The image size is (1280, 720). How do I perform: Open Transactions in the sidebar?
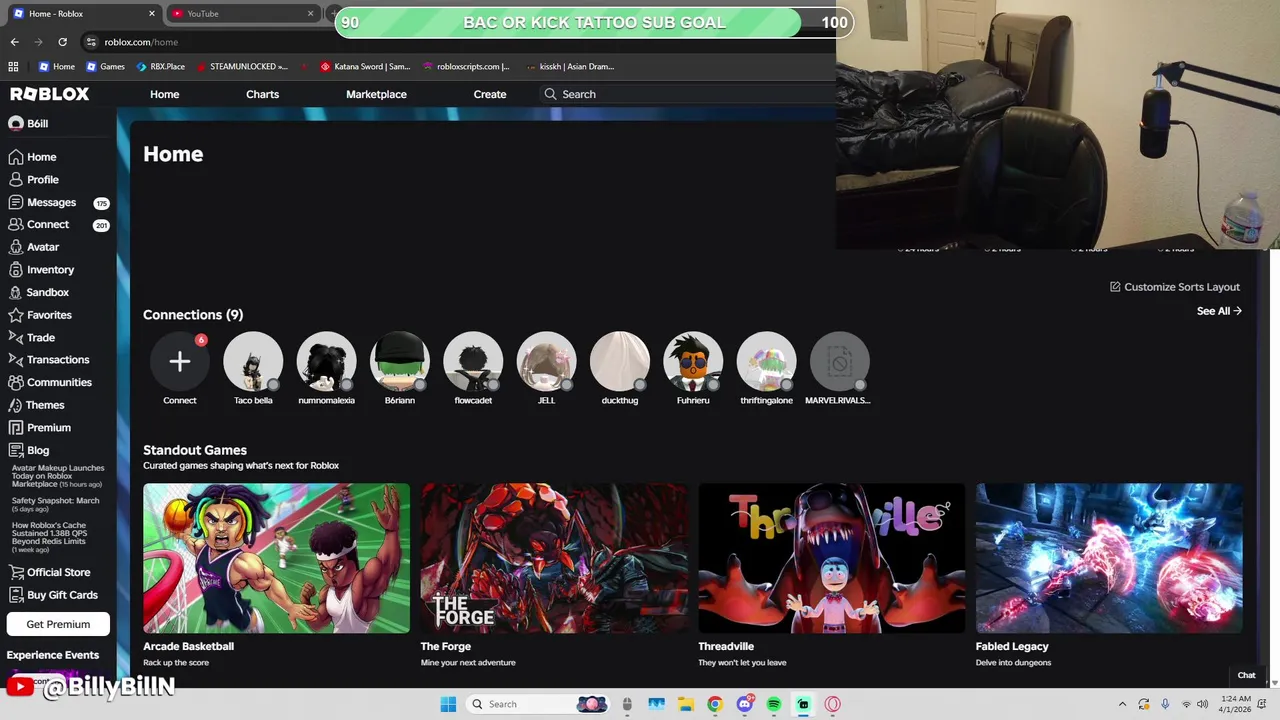tap(48, 360)
